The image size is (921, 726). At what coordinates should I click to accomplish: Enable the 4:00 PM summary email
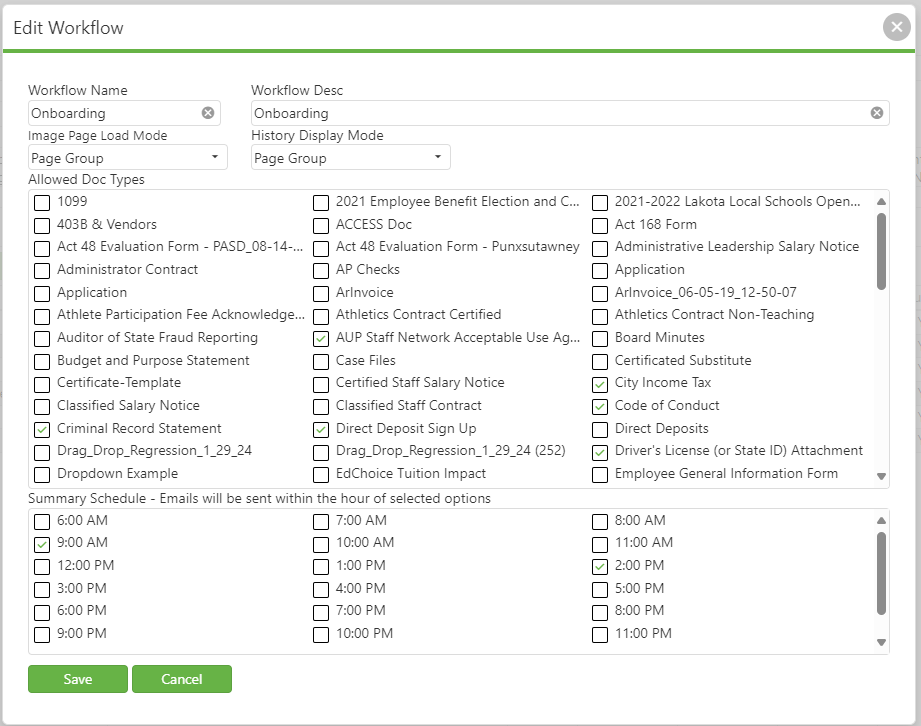click(x=321, y=590)
